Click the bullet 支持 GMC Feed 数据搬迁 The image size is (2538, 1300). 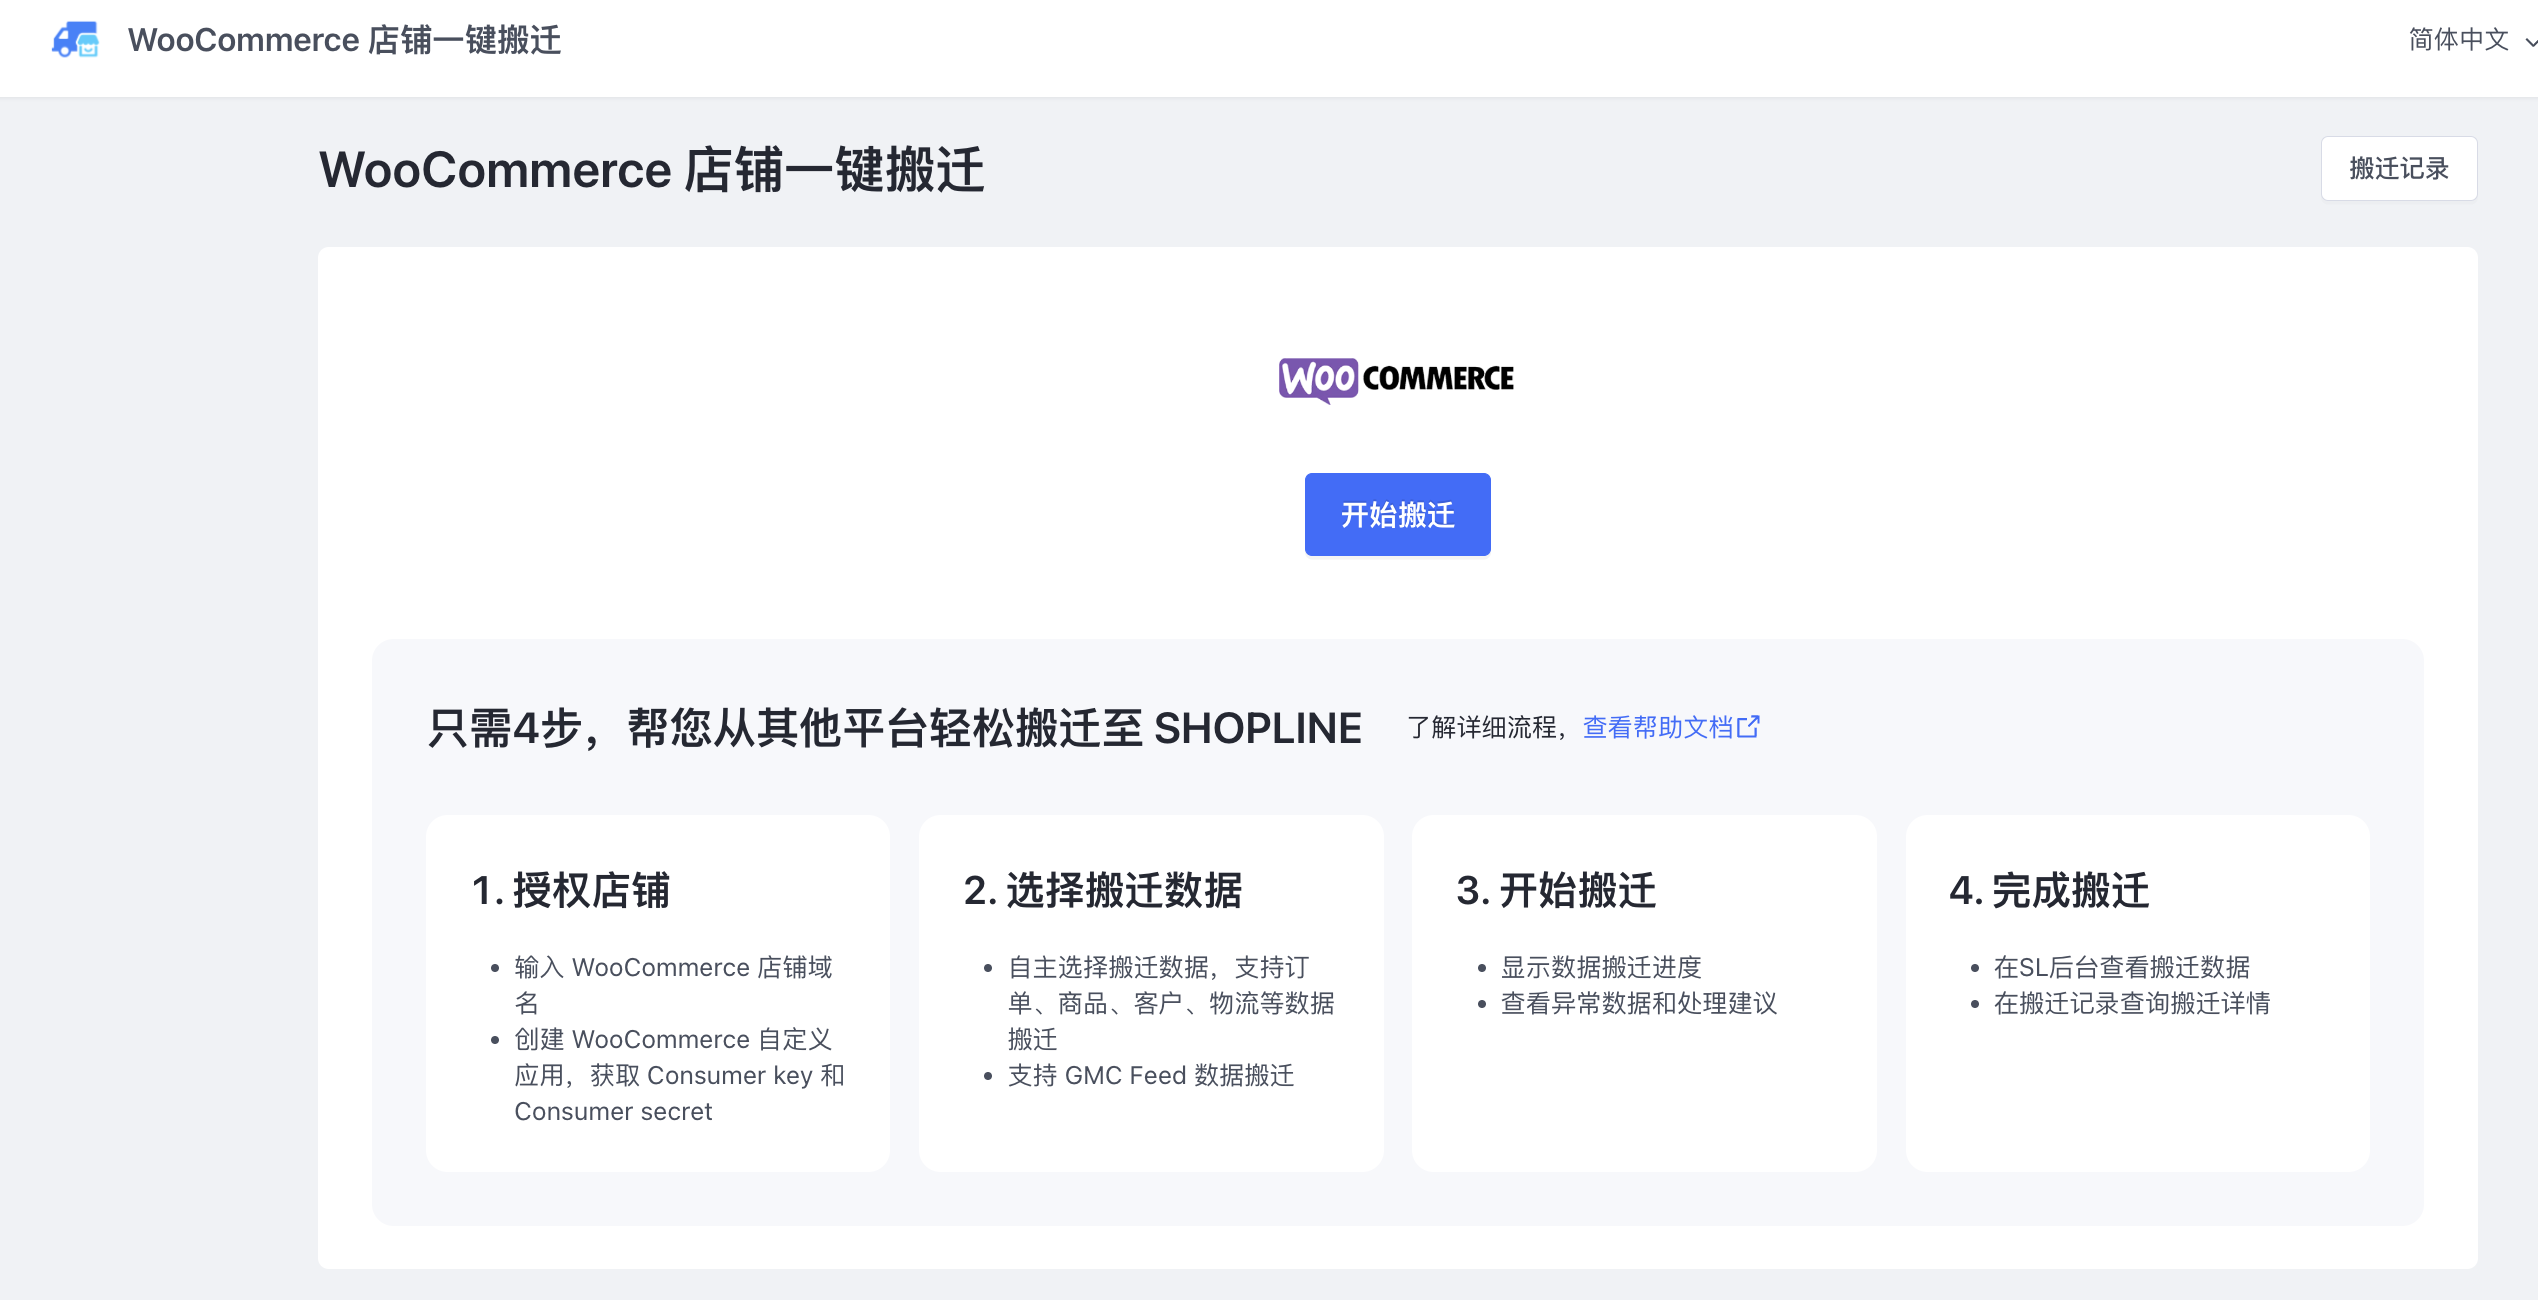1151,1075
